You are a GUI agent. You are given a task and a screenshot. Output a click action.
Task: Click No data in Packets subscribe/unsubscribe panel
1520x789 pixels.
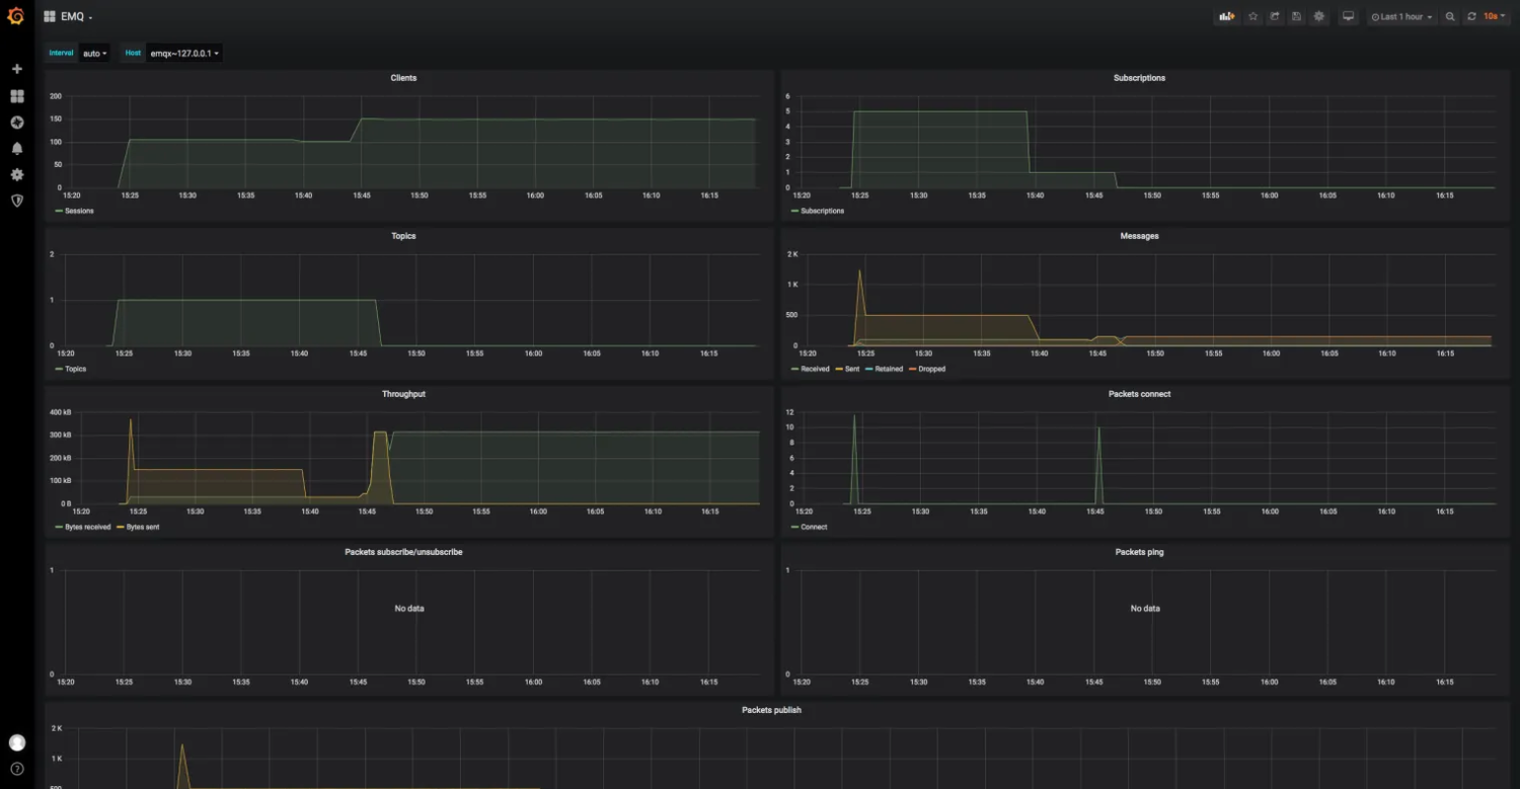pos(409,608)
